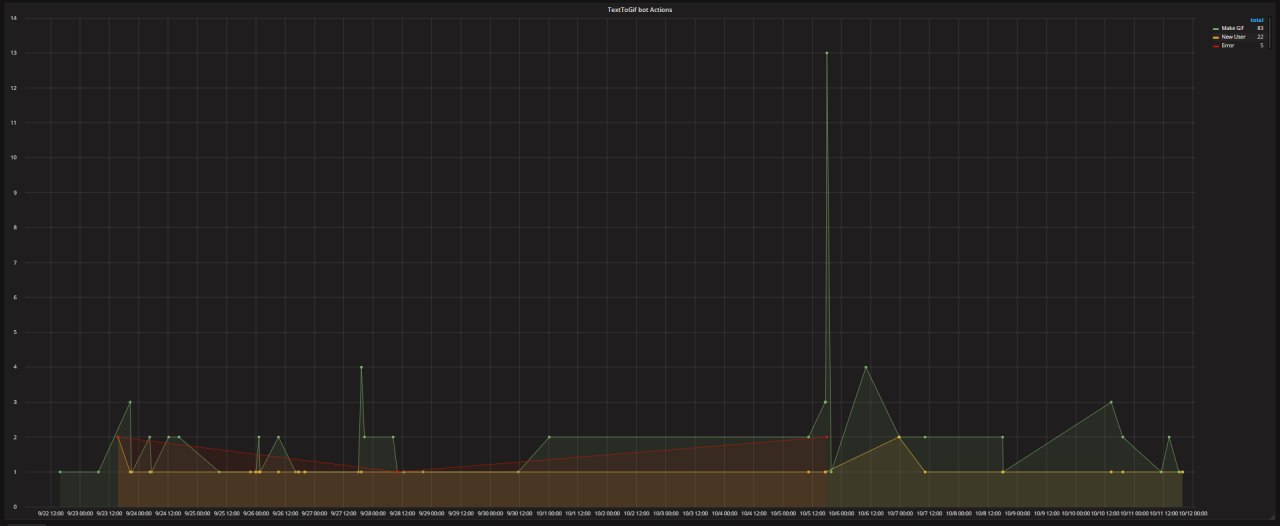The height and width of the screenshot is (526, 1280).
Task: Open the TextToGif bot Actions panel title menu
Action: 640,9
